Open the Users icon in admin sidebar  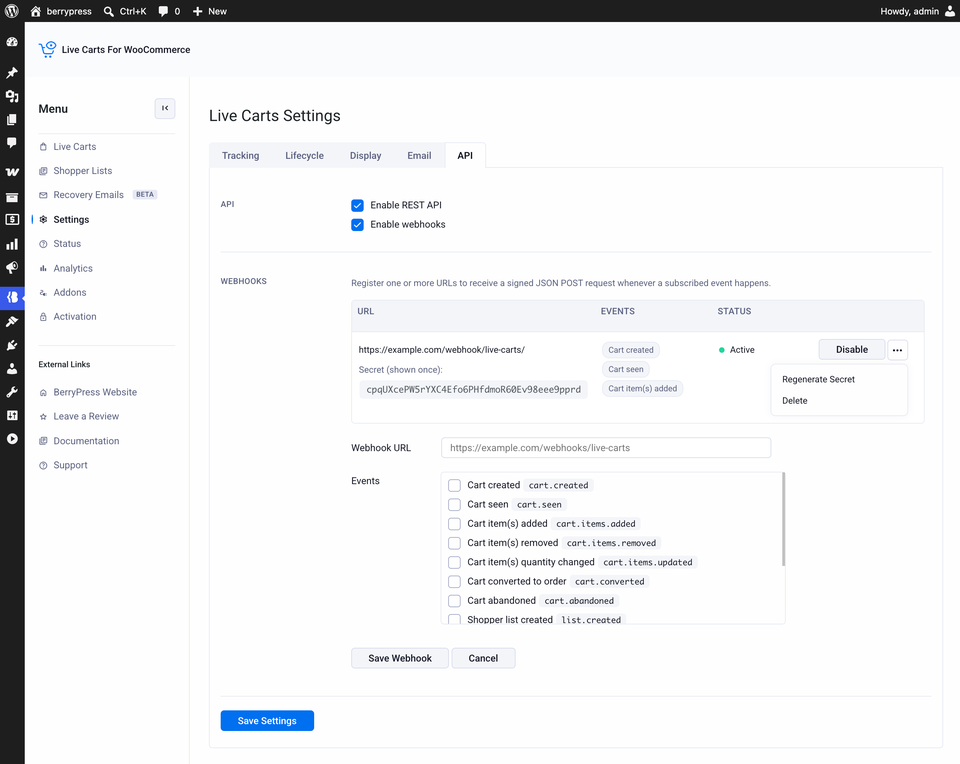pos(12,369)
